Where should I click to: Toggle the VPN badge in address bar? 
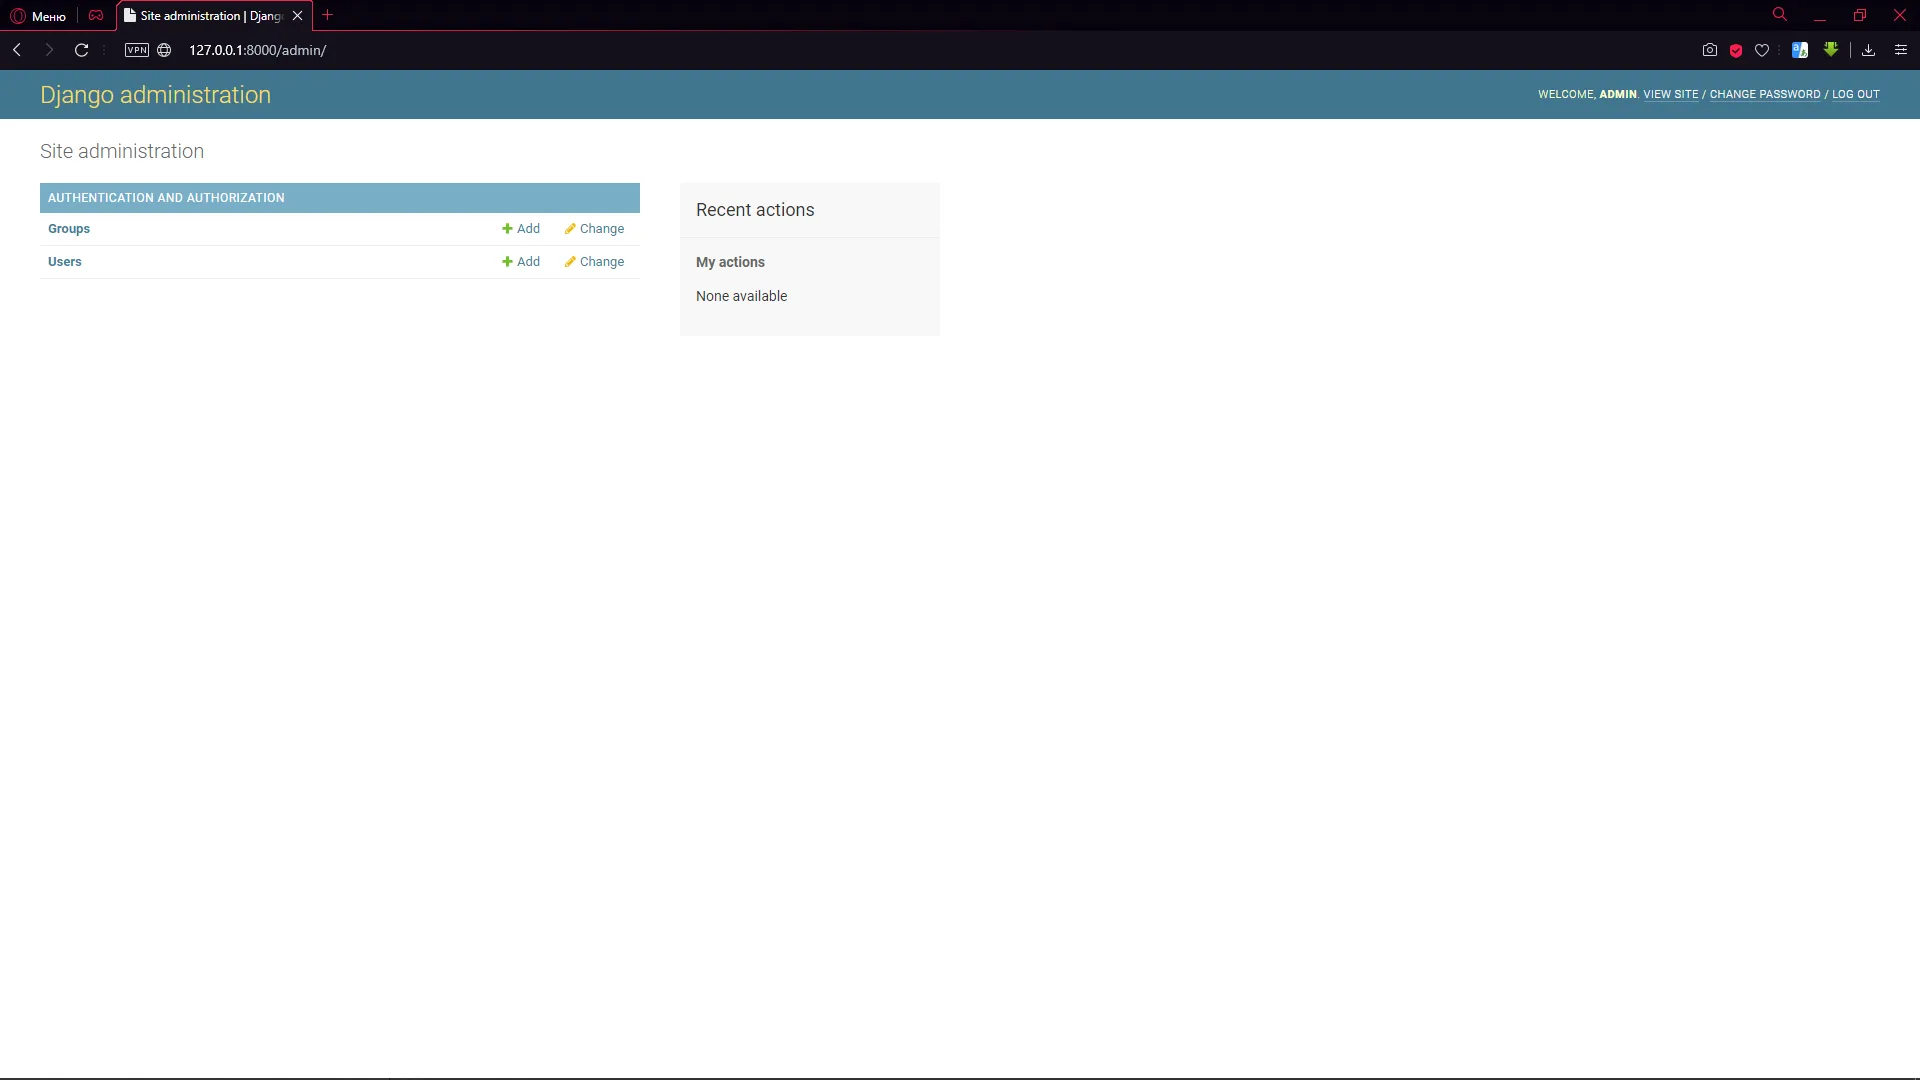137,50
